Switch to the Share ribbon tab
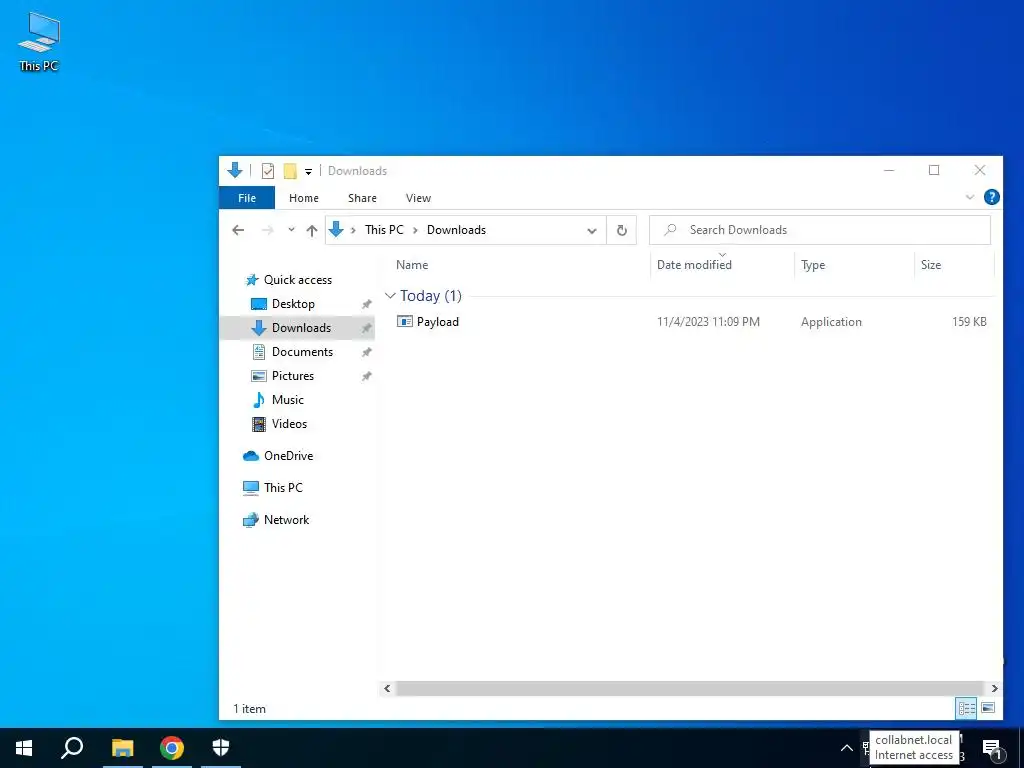1024x768 pixels. [362, 198]
